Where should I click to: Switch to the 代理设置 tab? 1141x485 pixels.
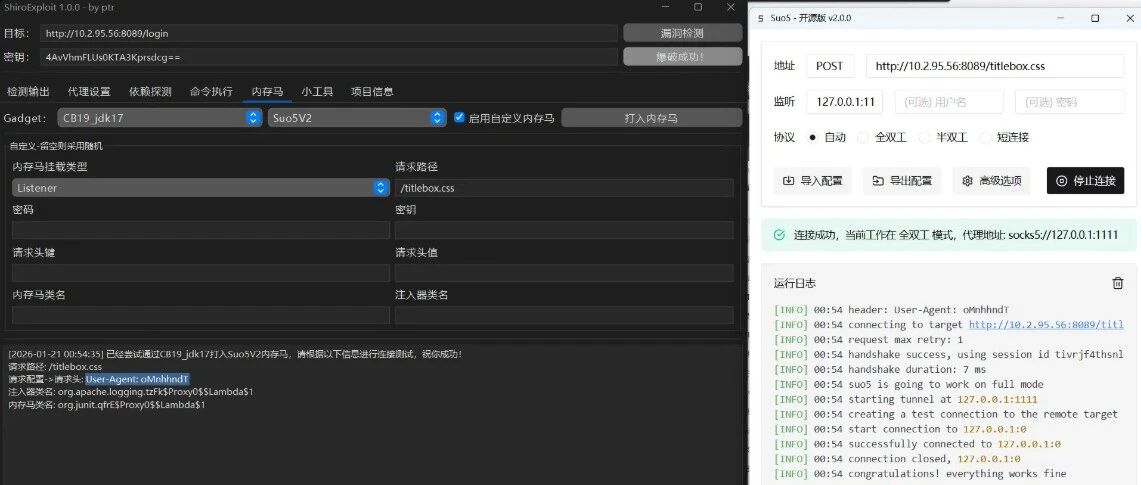click(x=89, y=92)
